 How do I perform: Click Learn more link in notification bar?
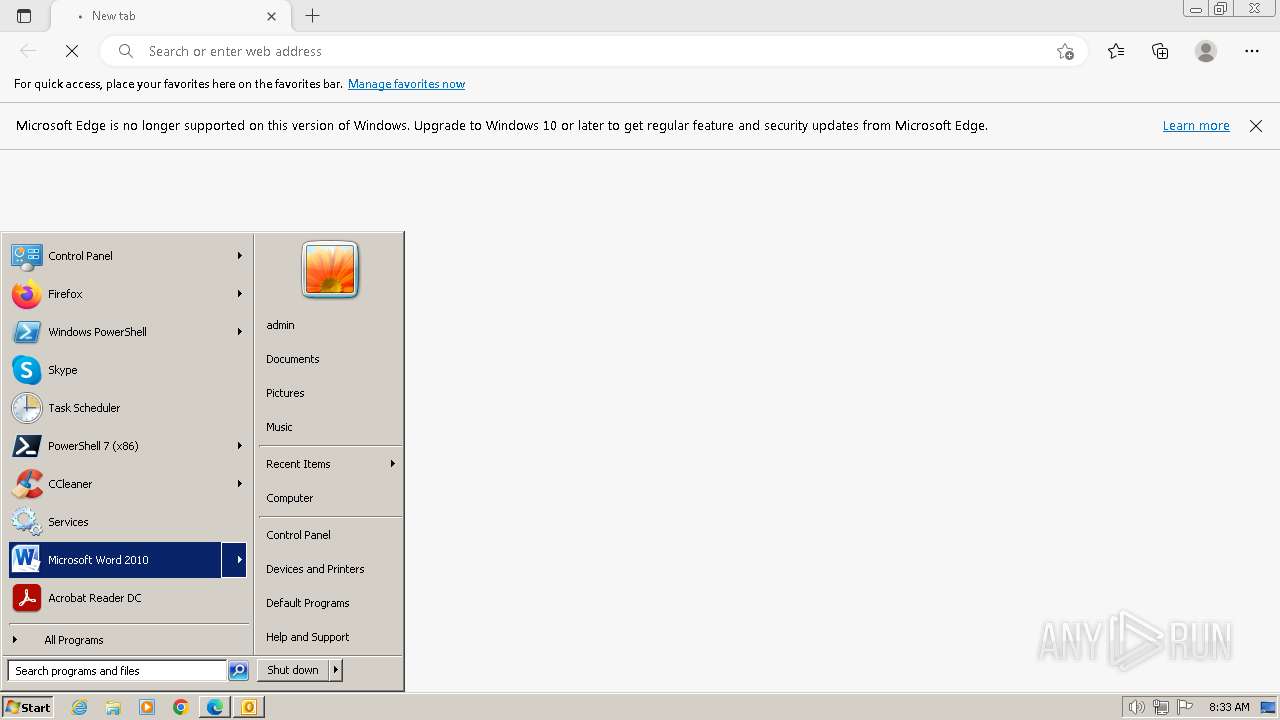tap(1196, 126)
